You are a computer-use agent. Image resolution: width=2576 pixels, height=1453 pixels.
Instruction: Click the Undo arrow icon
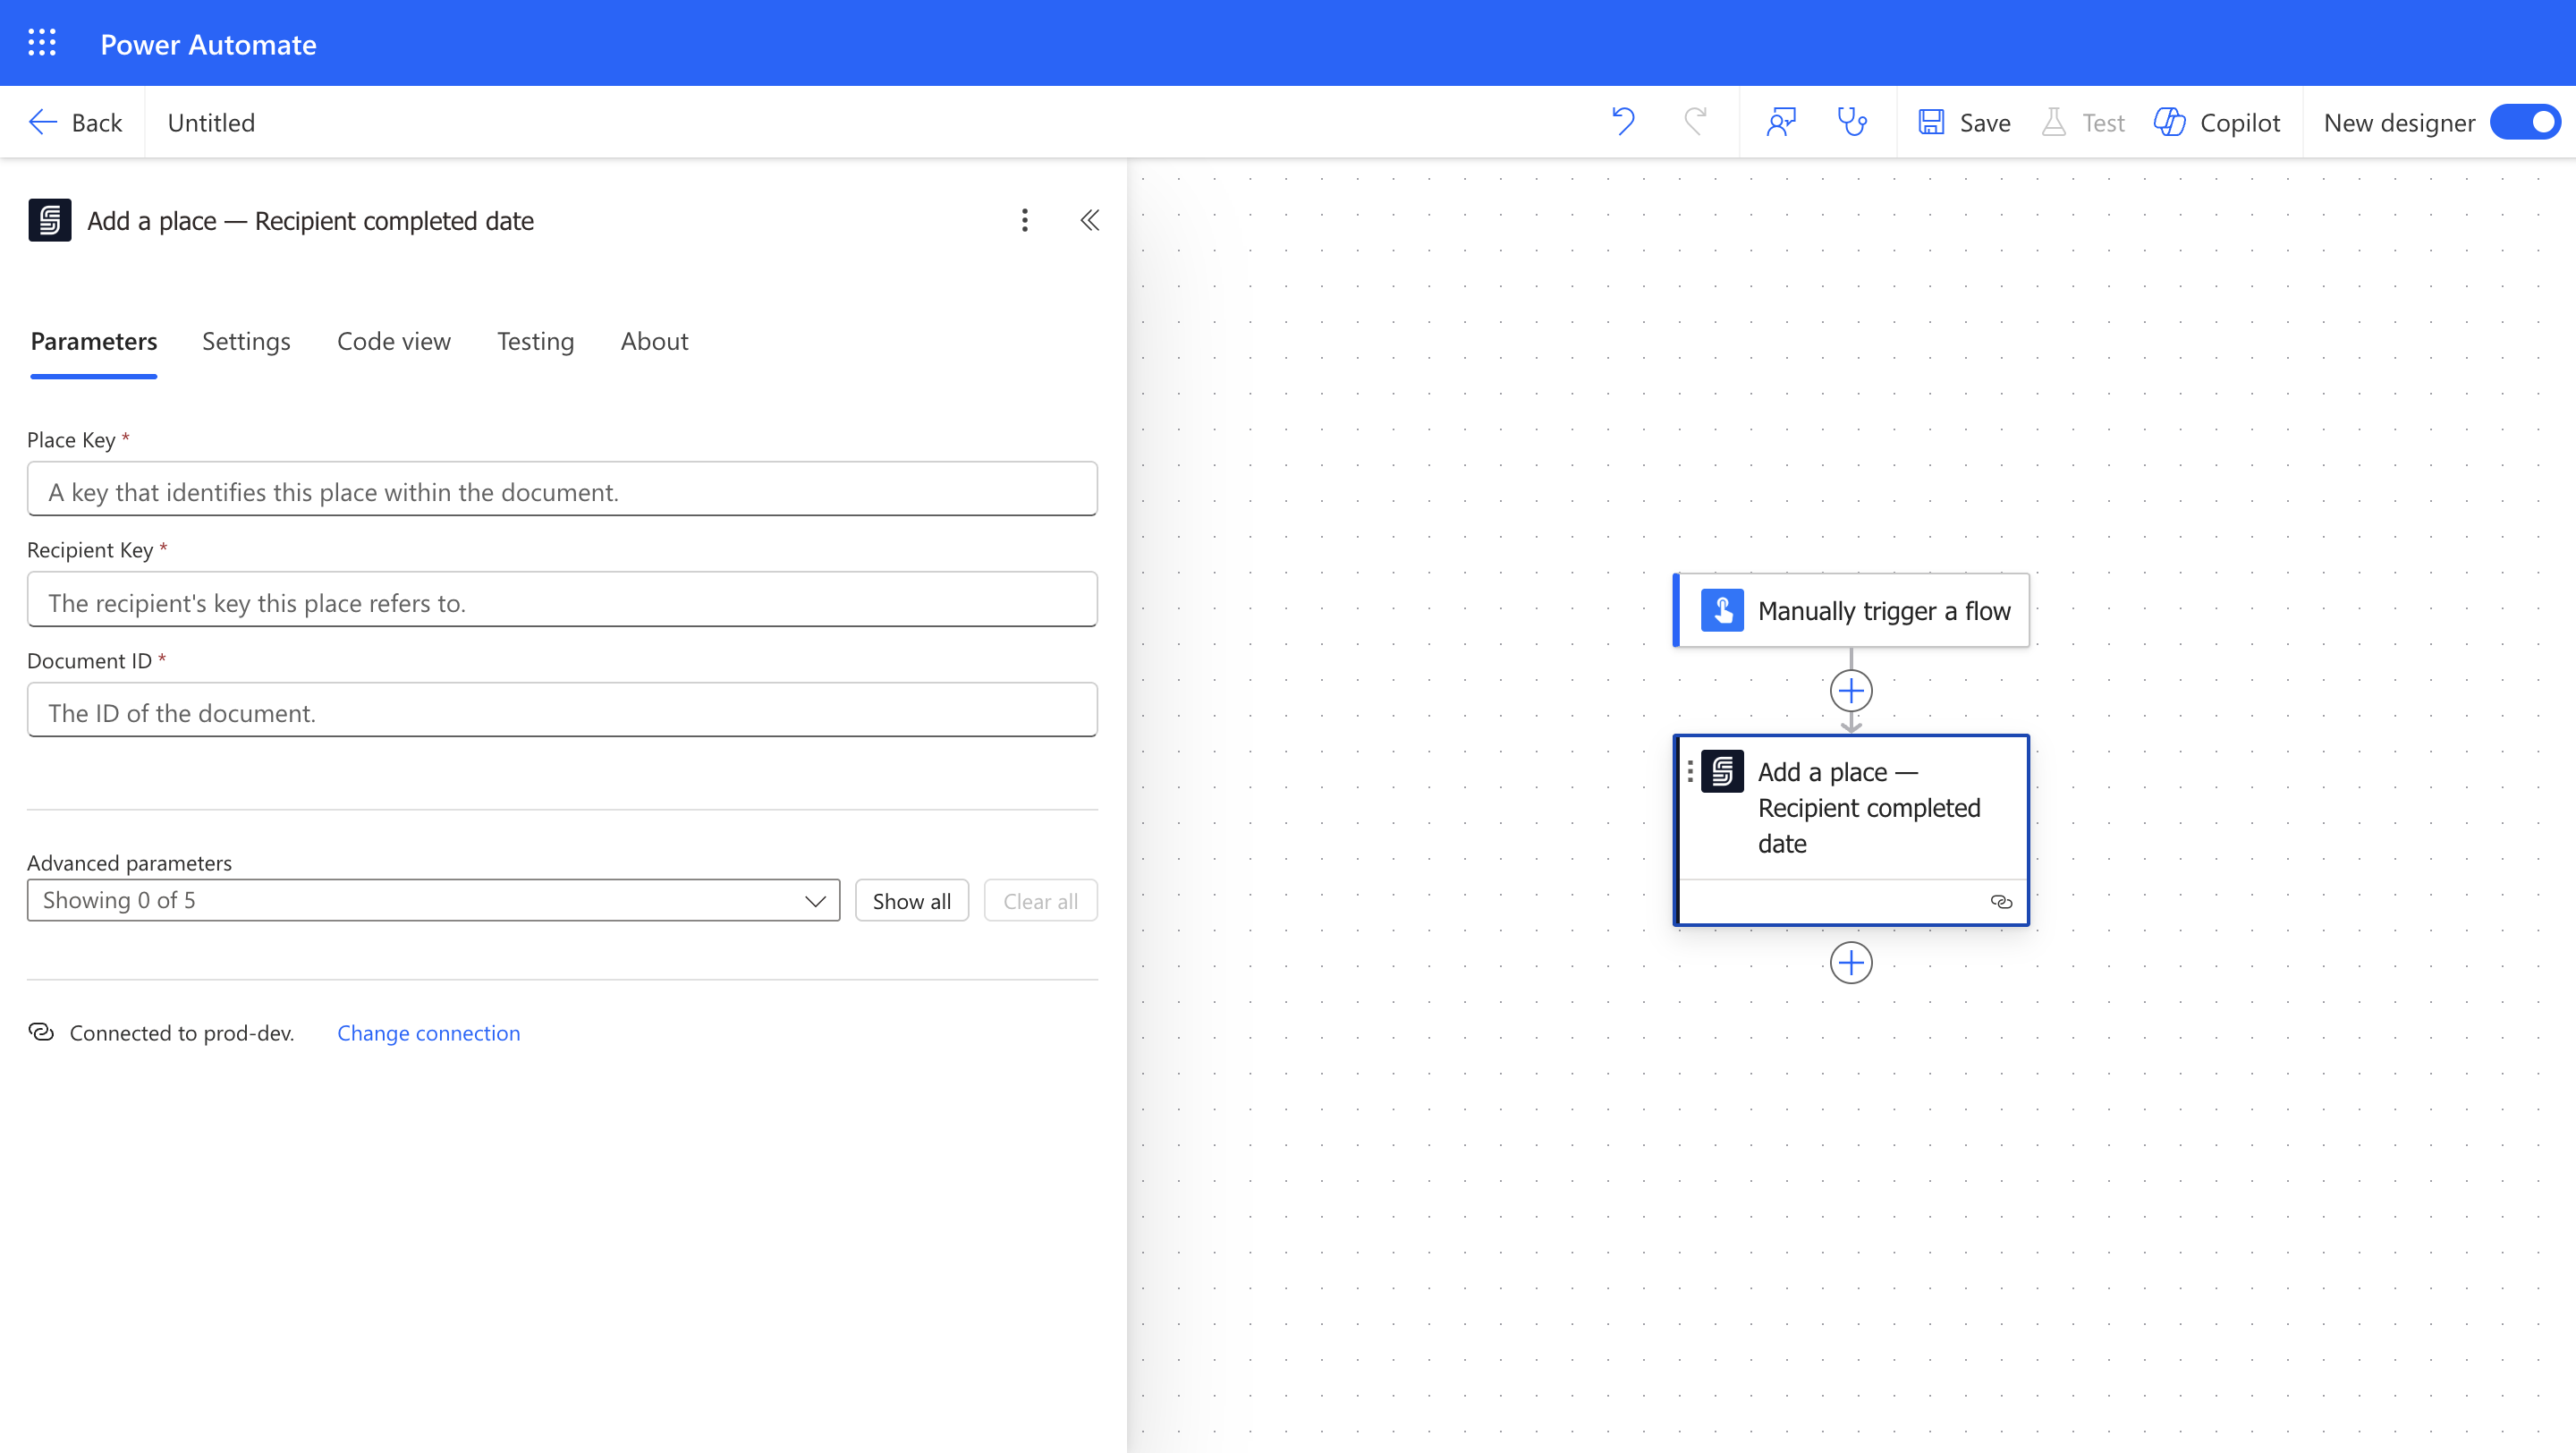tap(1623, 122)
